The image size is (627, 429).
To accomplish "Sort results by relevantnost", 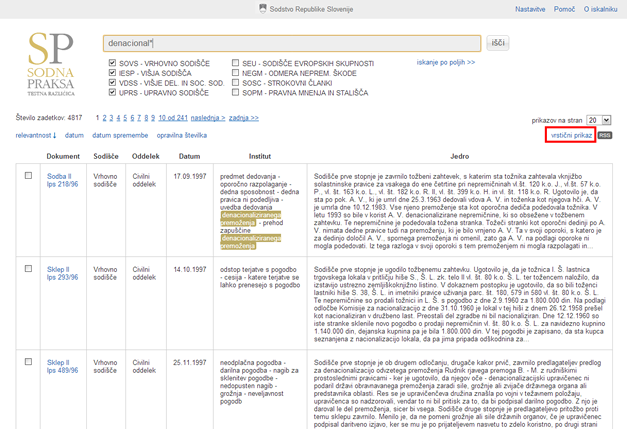I will pyautogui.click(x=36, y=135).
